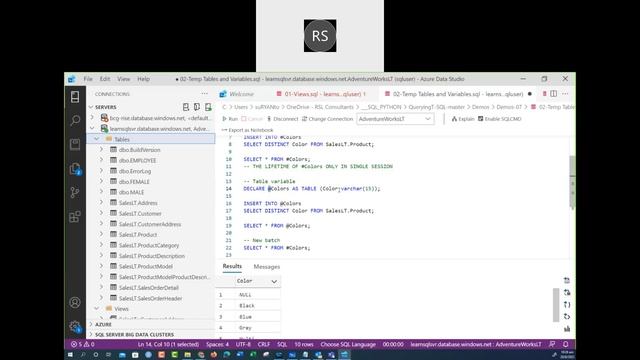Toggle Enable SQLCMD mode
This screenshot has height=360, width=640.
pos(500,119)
